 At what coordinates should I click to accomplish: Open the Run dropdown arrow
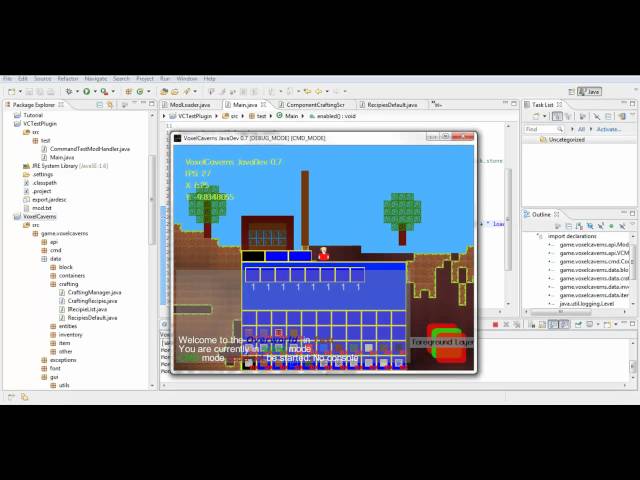coord(95,92)
